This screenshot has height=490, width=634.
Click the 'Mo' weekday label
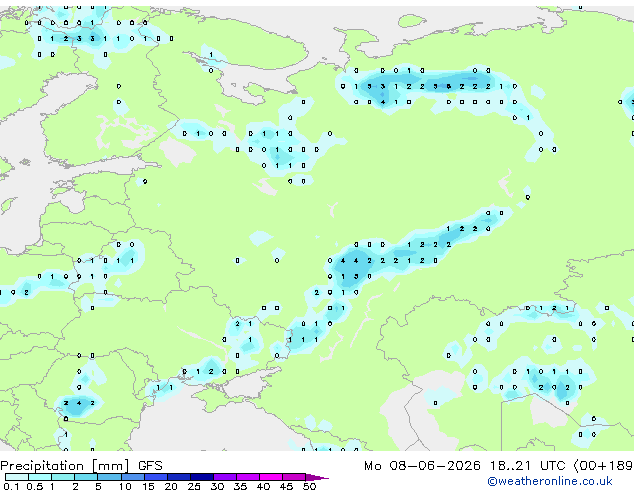373,466
